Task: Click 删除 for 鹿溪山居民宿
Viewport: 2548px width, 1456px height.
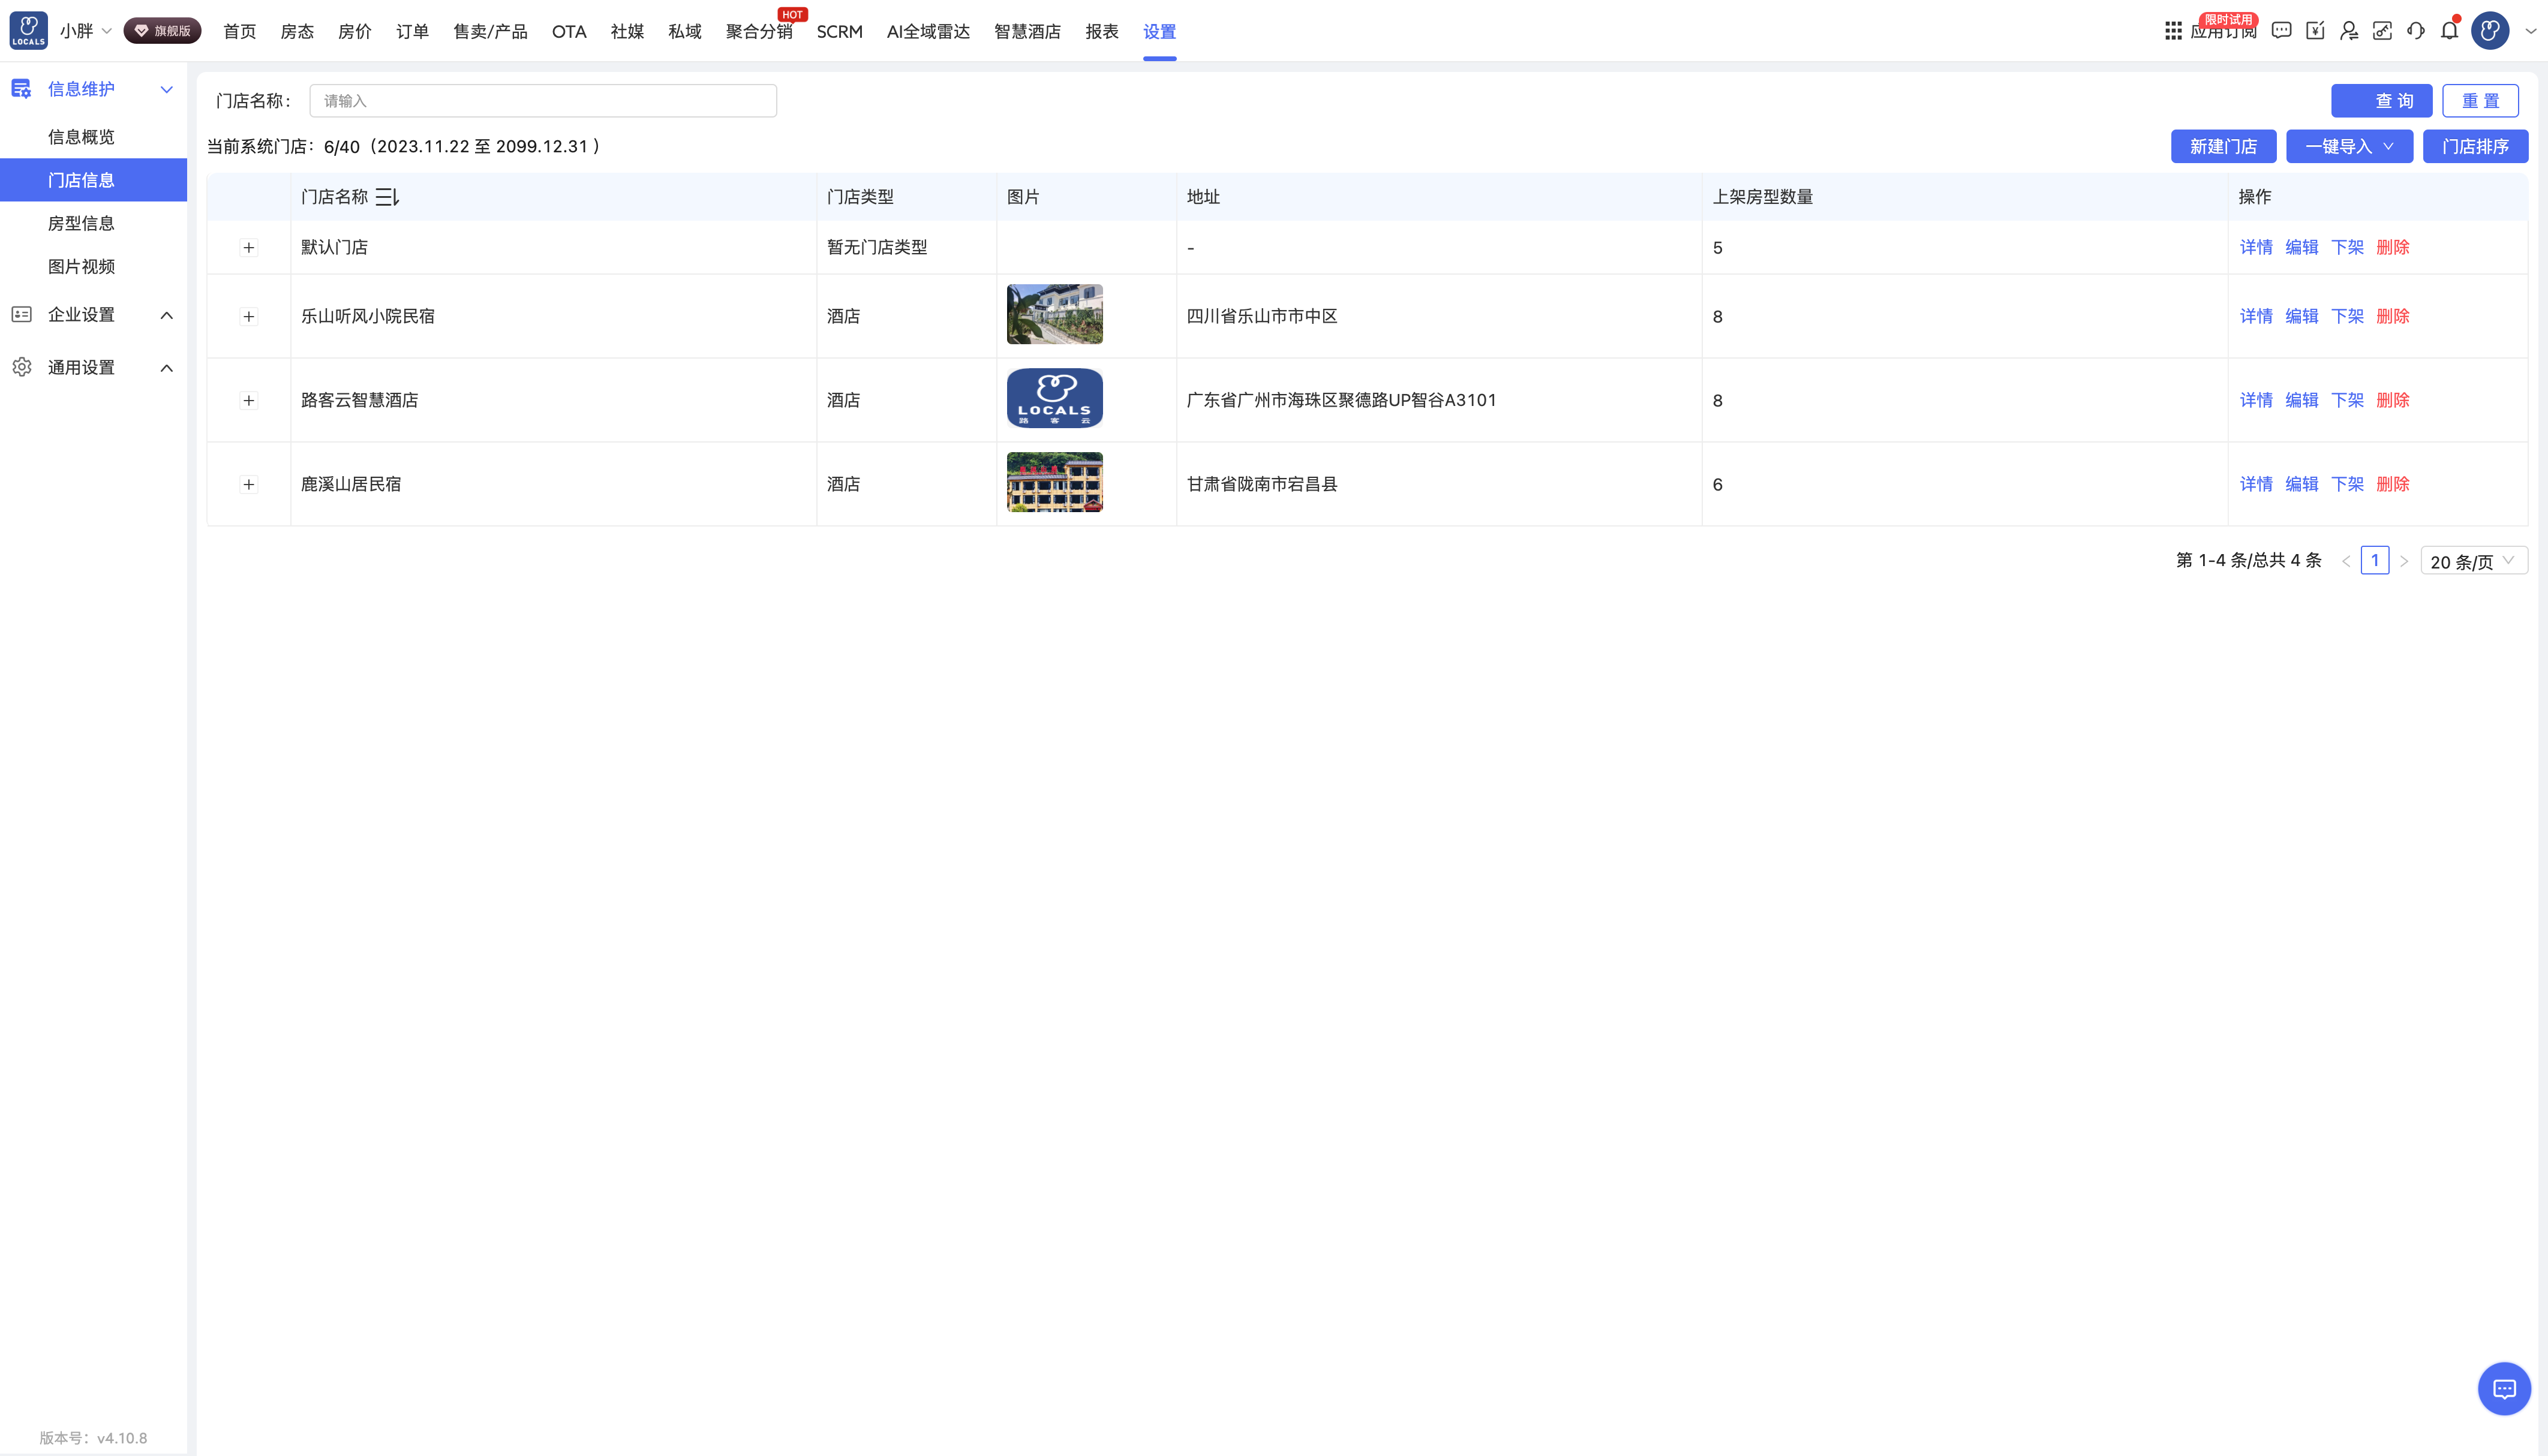Action: [x=2393, y=484]
